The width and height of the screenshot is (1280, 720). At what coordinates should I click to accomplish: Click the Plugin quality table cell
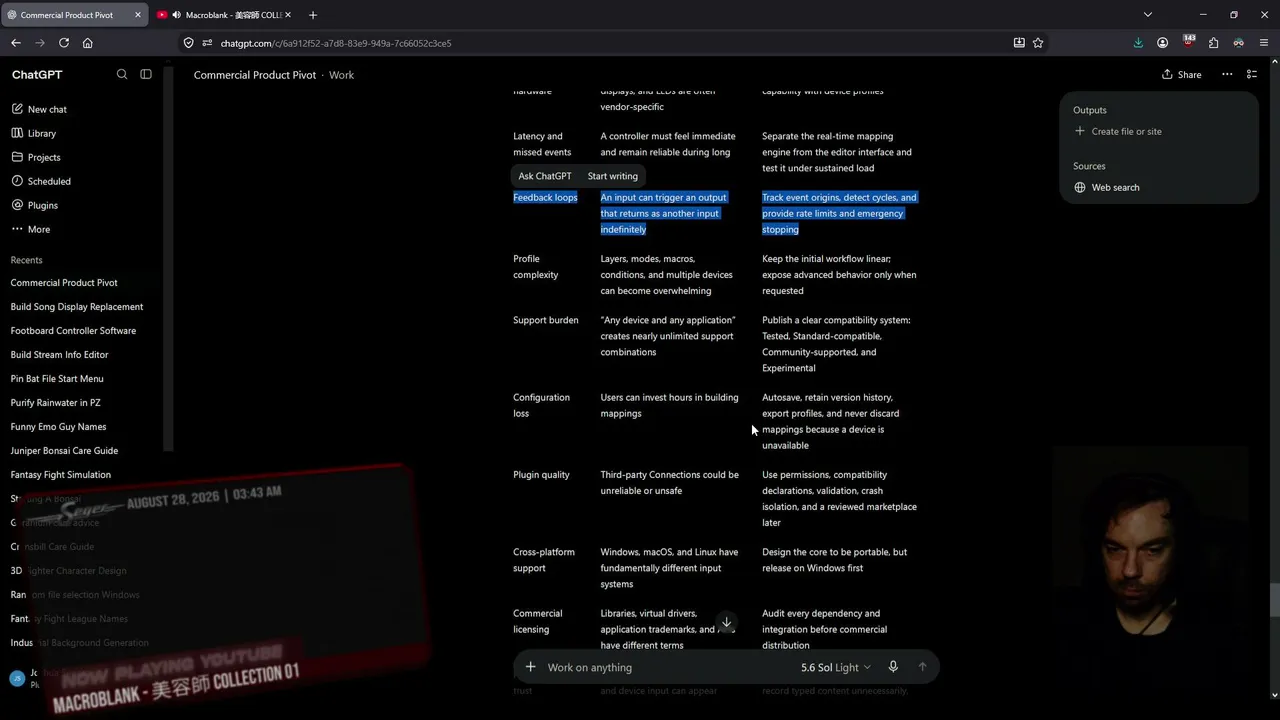541,475
